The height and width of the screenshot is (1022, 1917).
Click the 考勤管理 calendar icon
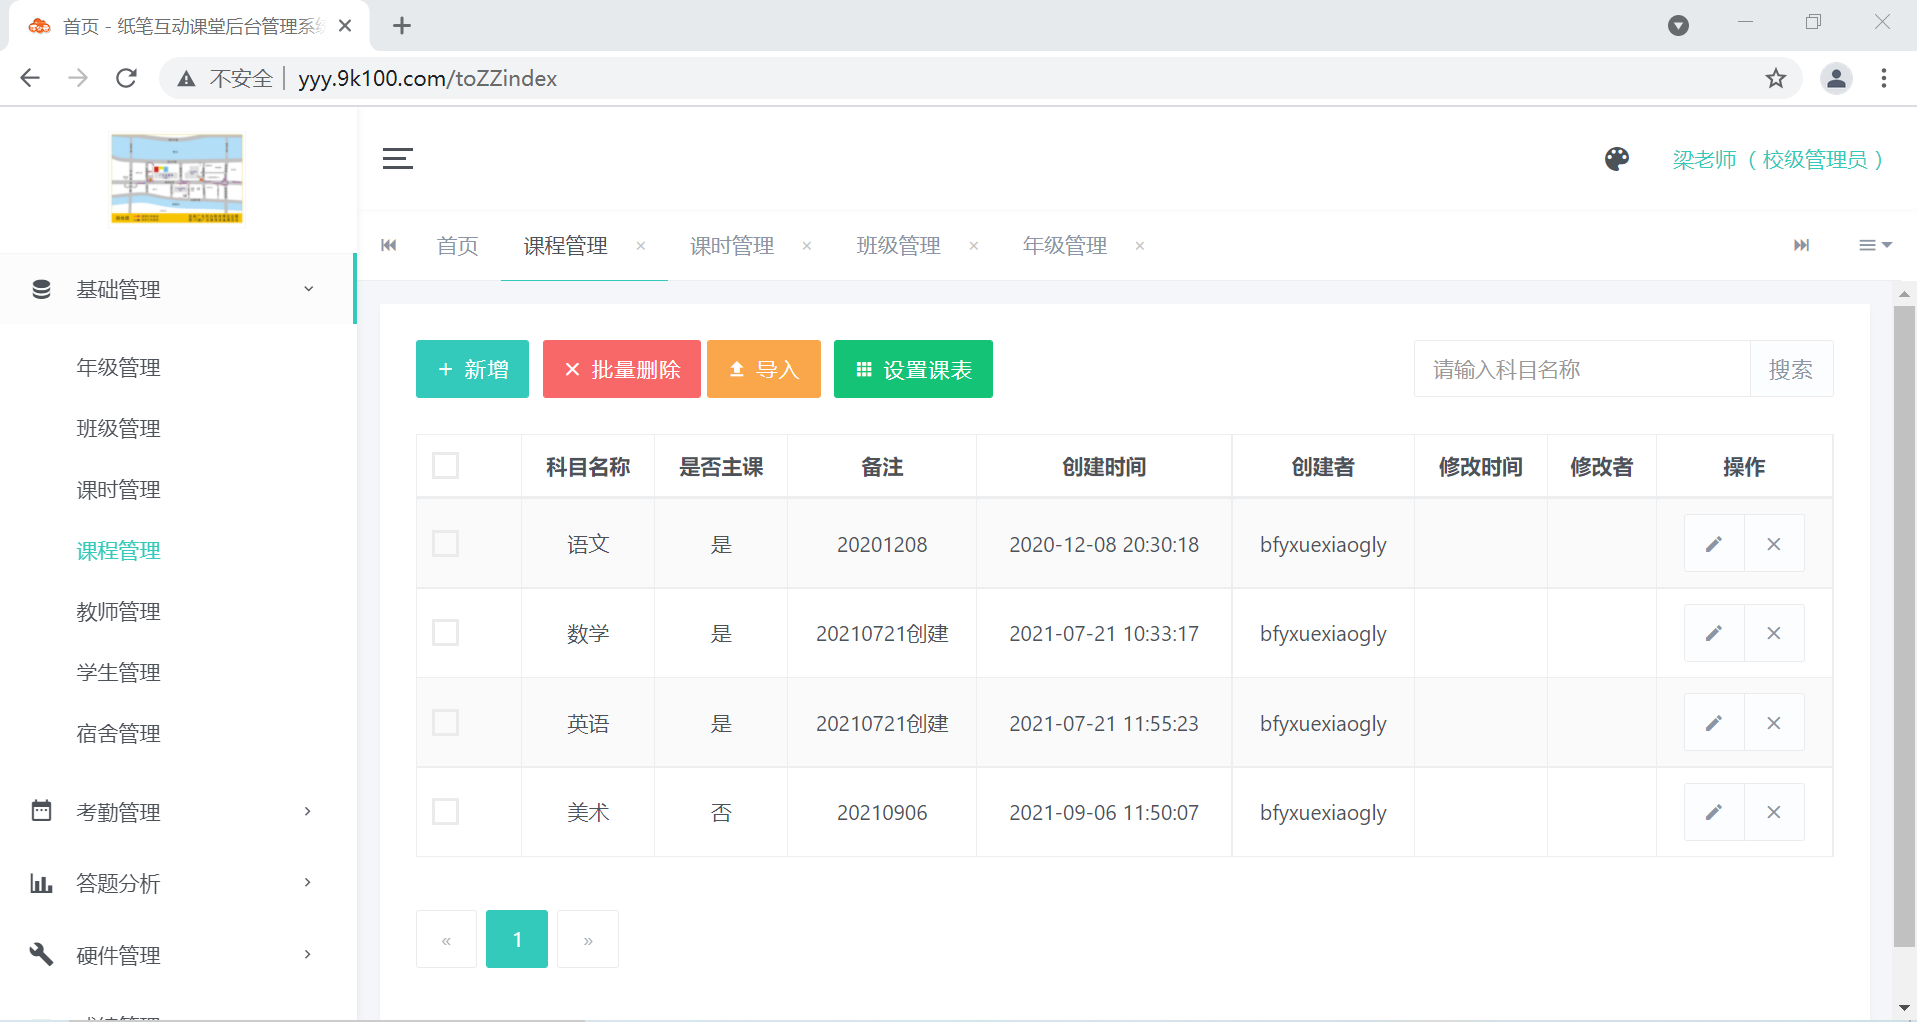tap(41, 811)
